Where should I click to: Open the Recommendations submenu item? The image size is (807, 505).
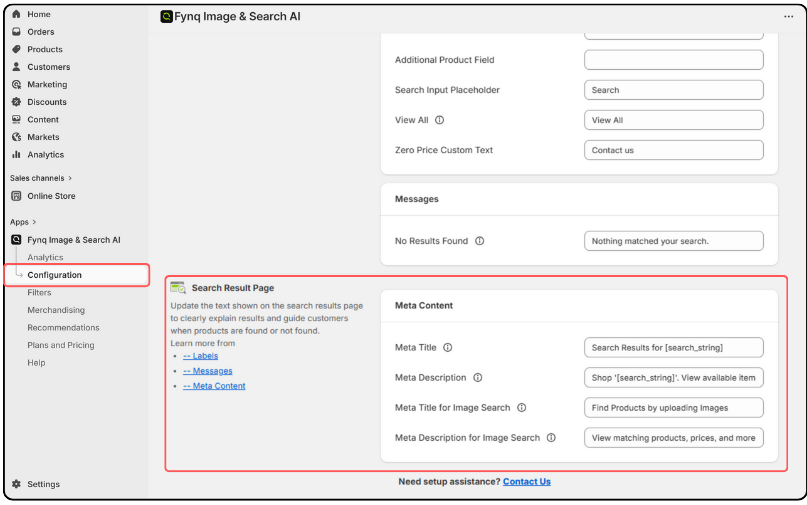[x=63, y=327]
